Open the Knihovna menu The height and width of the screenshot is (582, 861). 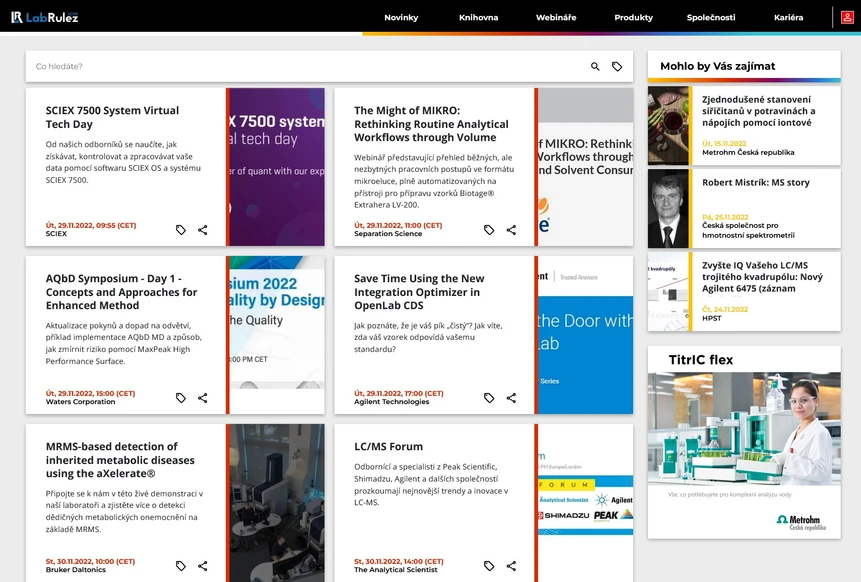[478, 18]
